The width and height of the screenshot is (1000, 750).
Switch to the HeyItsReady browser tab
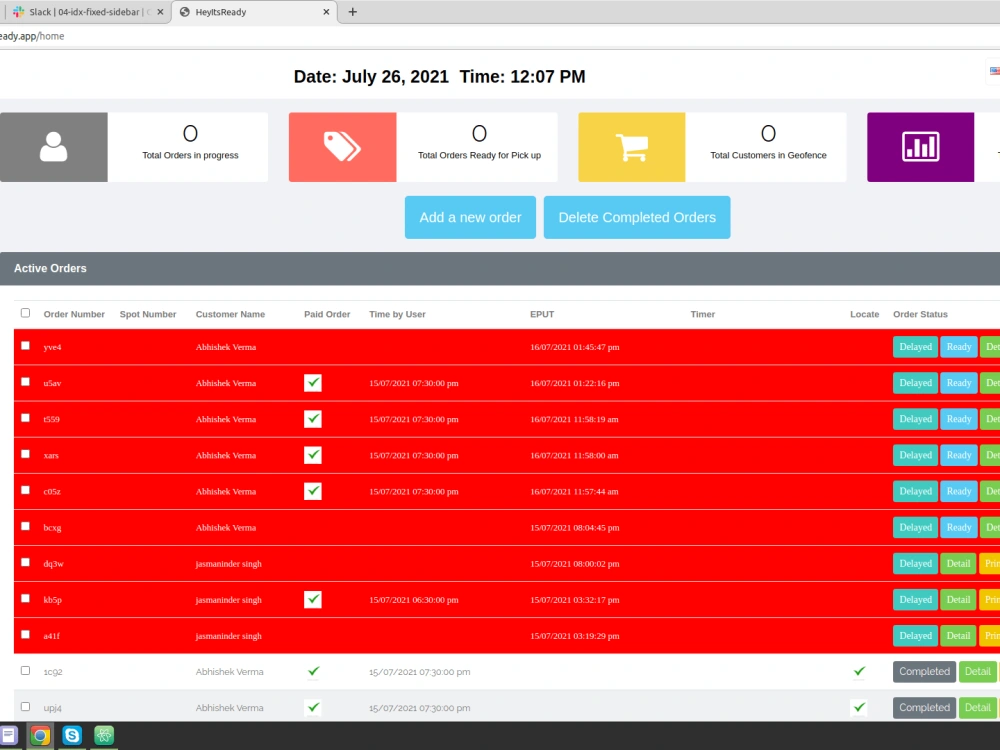click(254, 12)
